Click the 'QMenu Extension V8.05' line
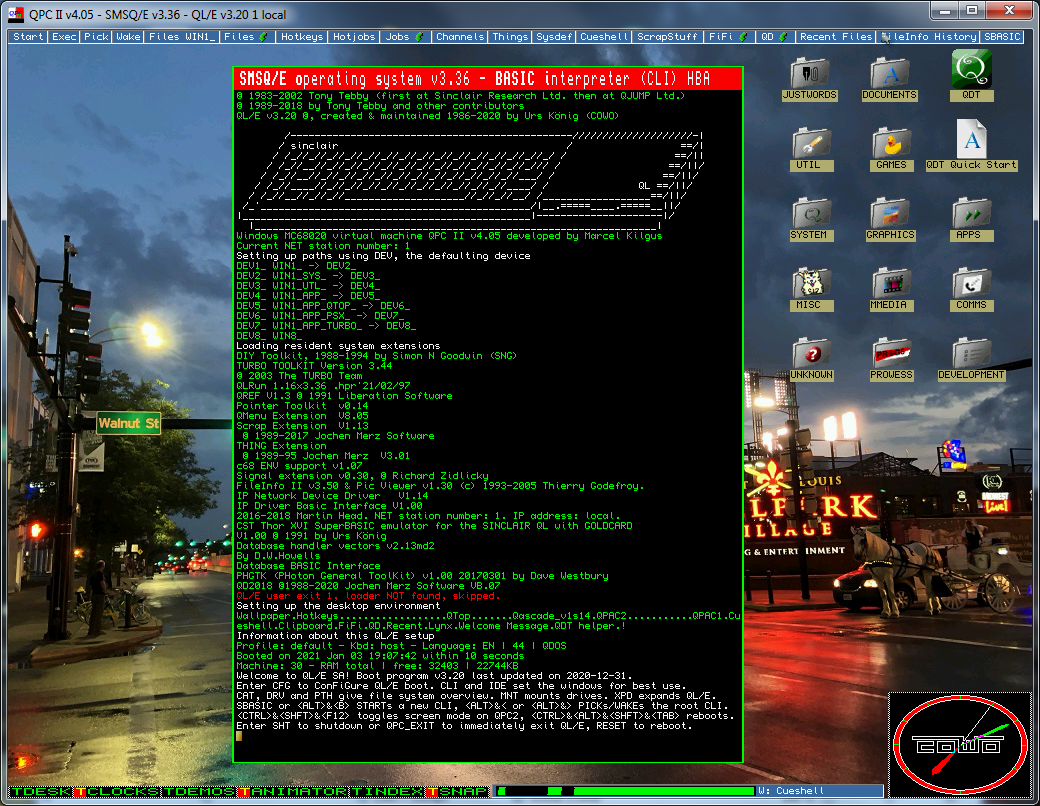Image resolution: width=1040 pixels, height=806 pixels. (302, 415)
